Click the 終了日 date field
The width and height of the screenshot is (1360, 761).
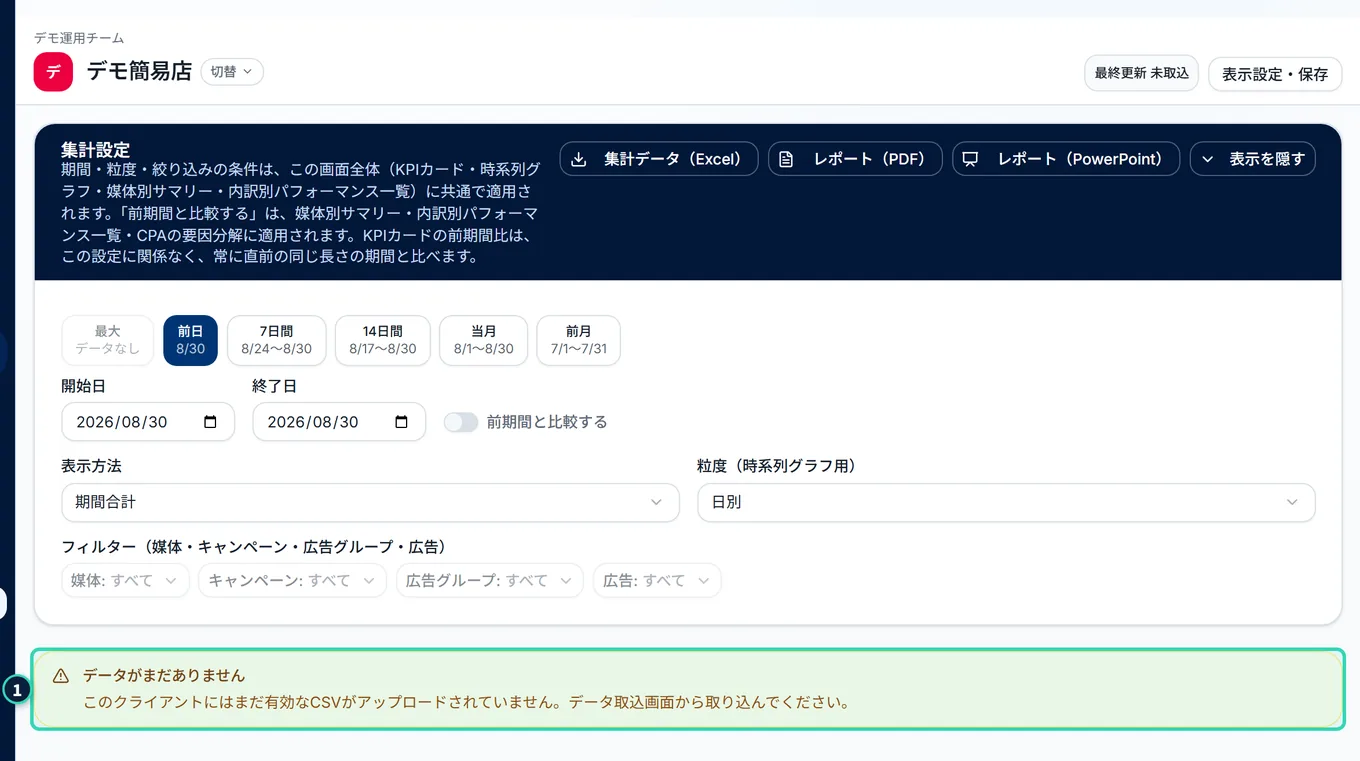(339, 422)
